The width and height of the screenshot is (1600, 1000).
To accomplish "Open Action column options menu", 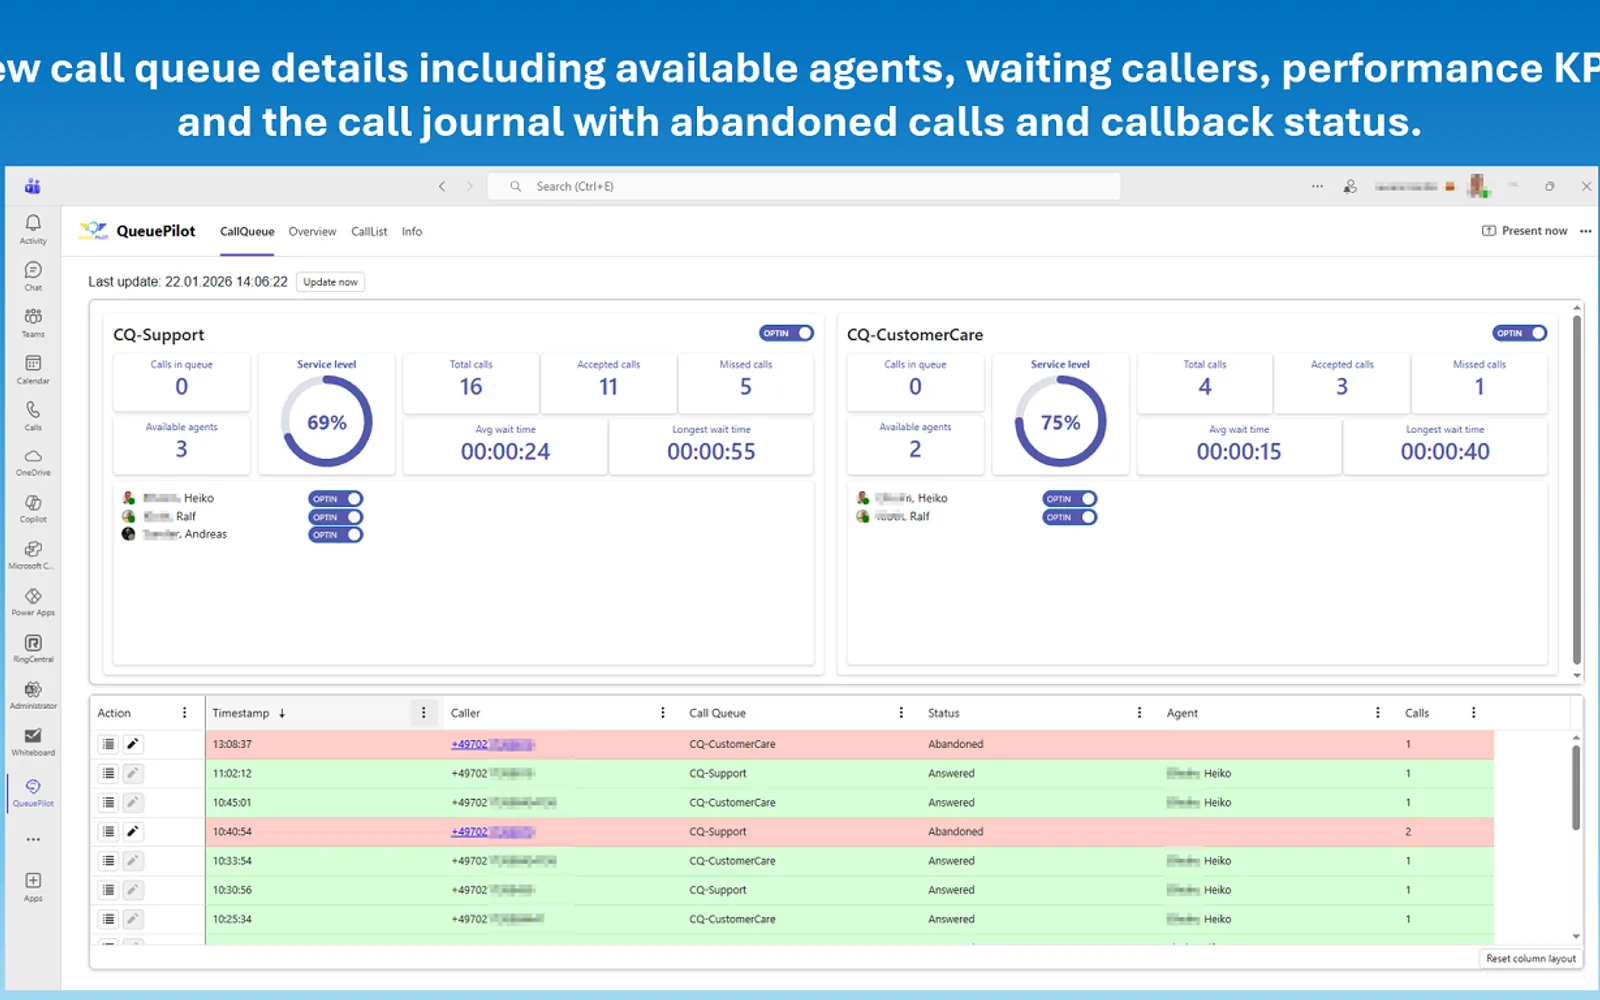I will tap(184, 713).
